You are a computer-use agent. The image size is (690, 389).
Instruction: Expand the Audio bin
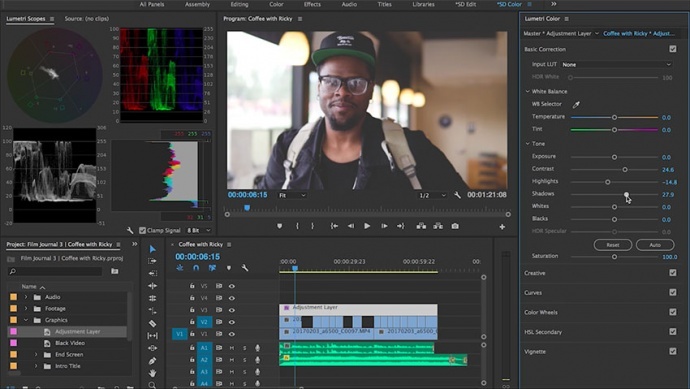tap(26, 297)
